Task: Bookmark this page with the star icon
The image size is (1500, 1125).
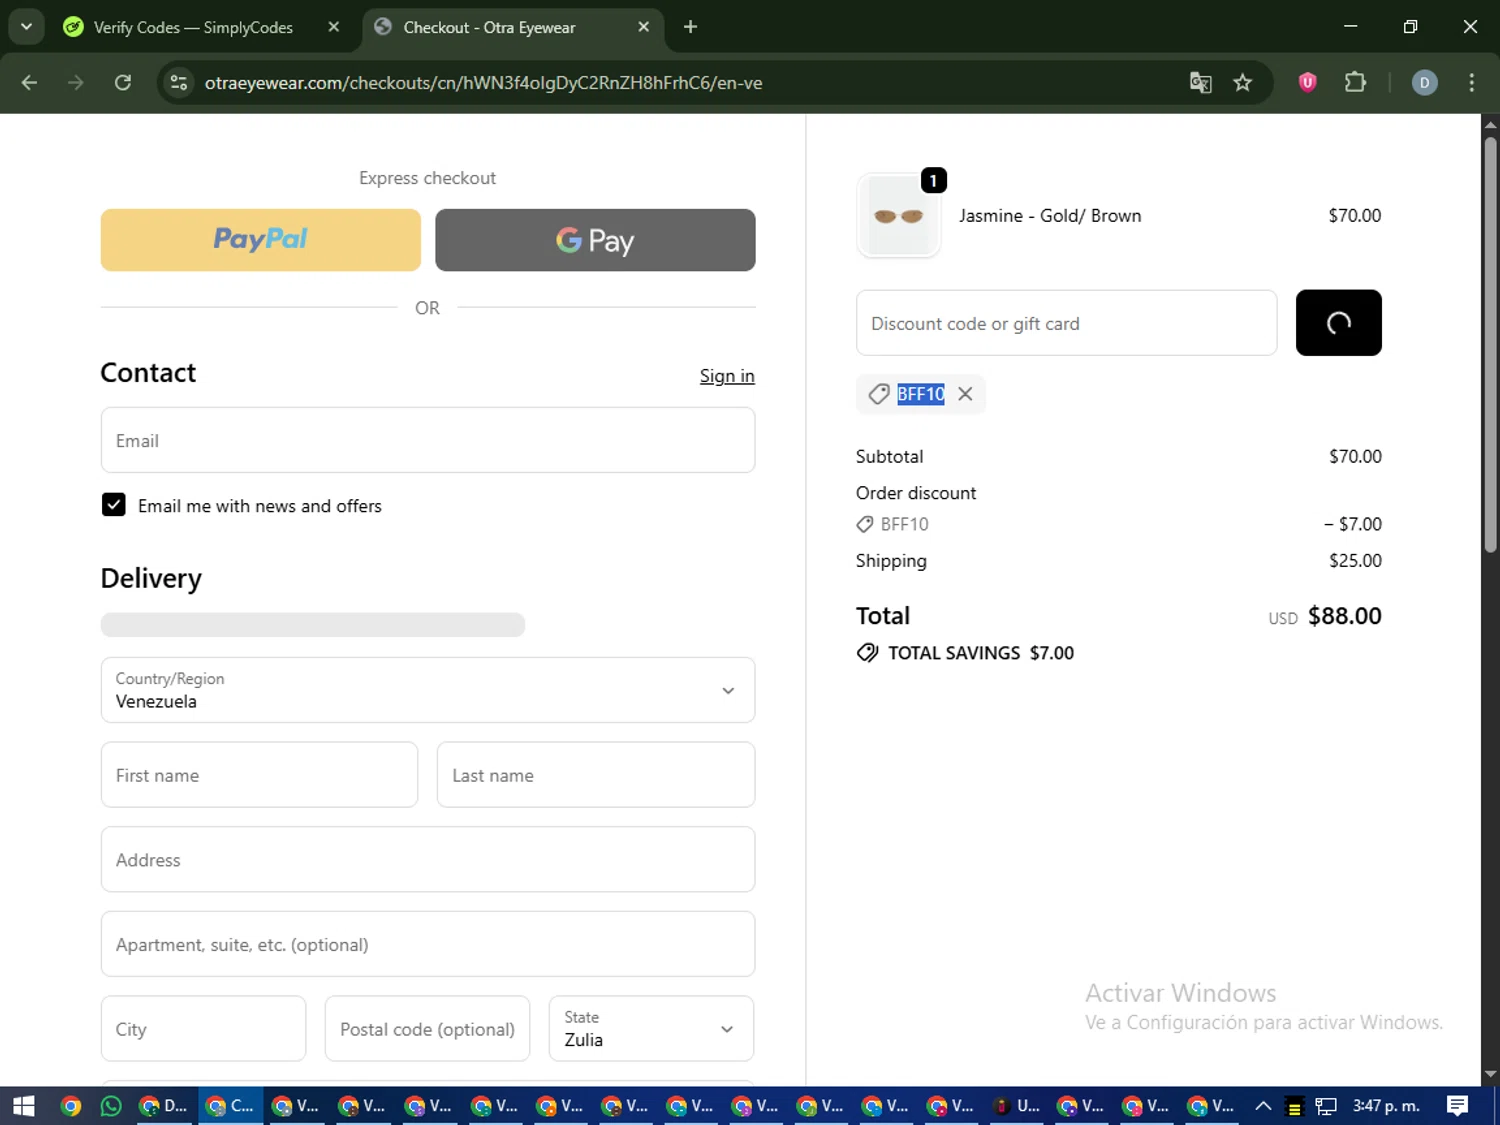Action: (x=1243, y=83)
